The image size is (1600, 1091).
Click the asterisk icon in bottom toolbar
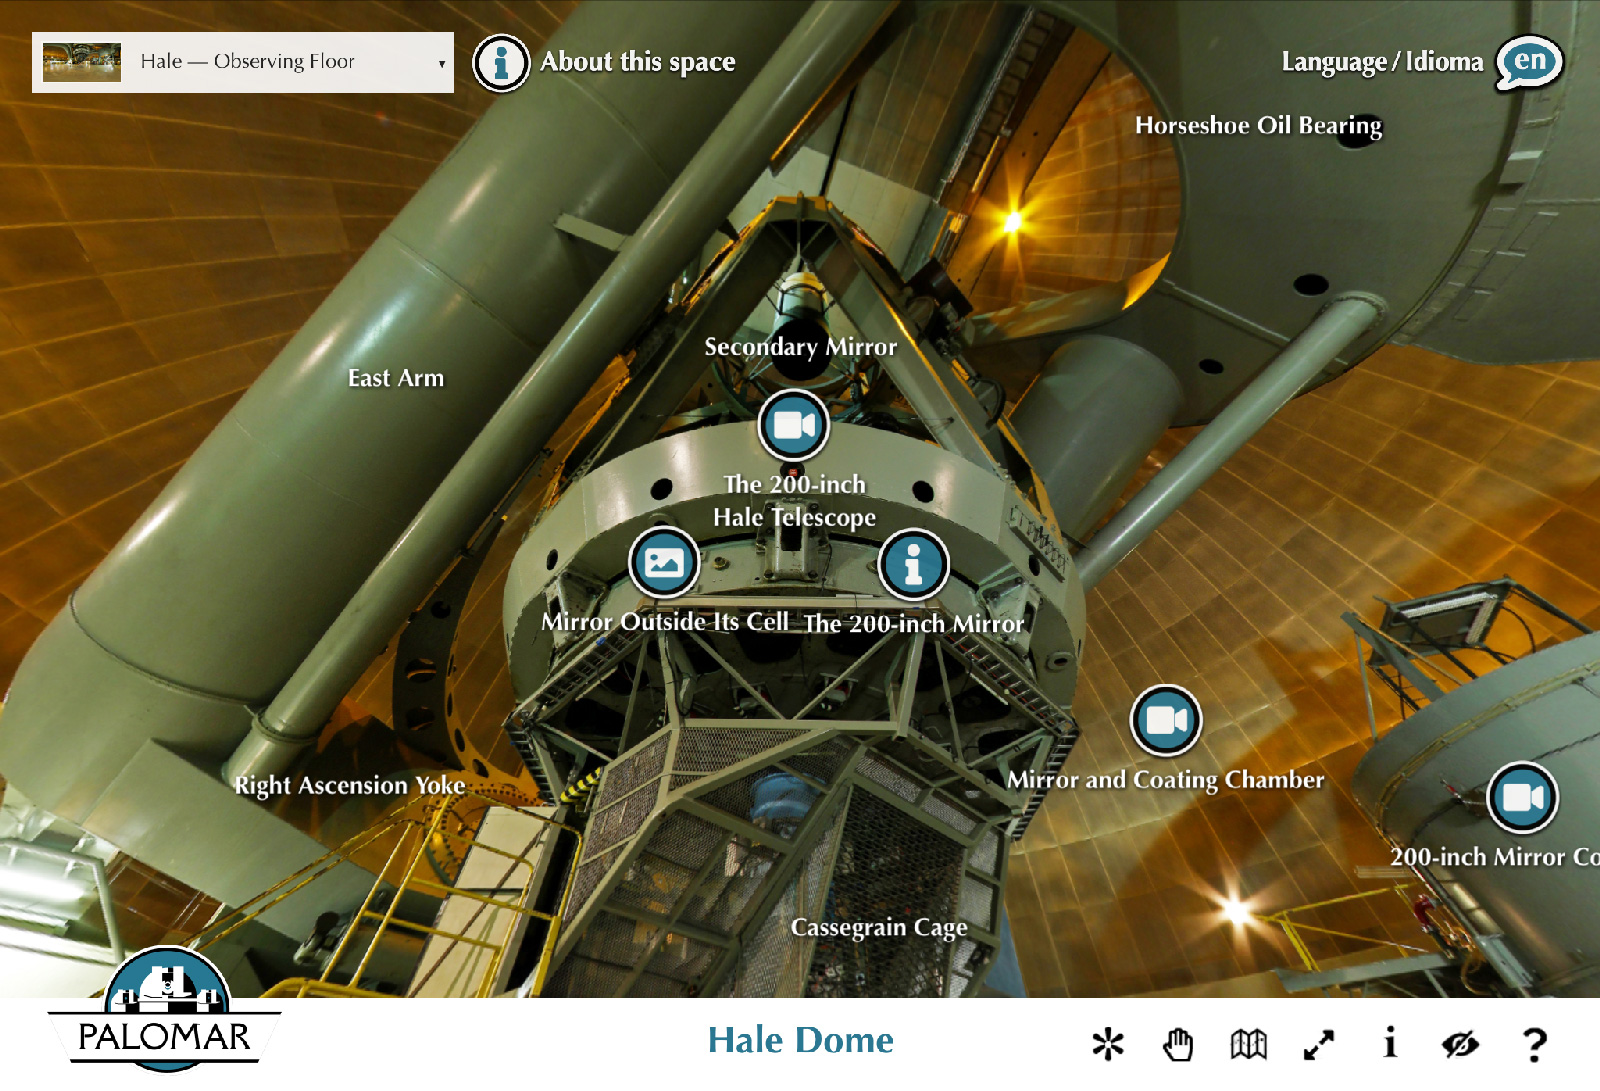coord(1108,1044)
